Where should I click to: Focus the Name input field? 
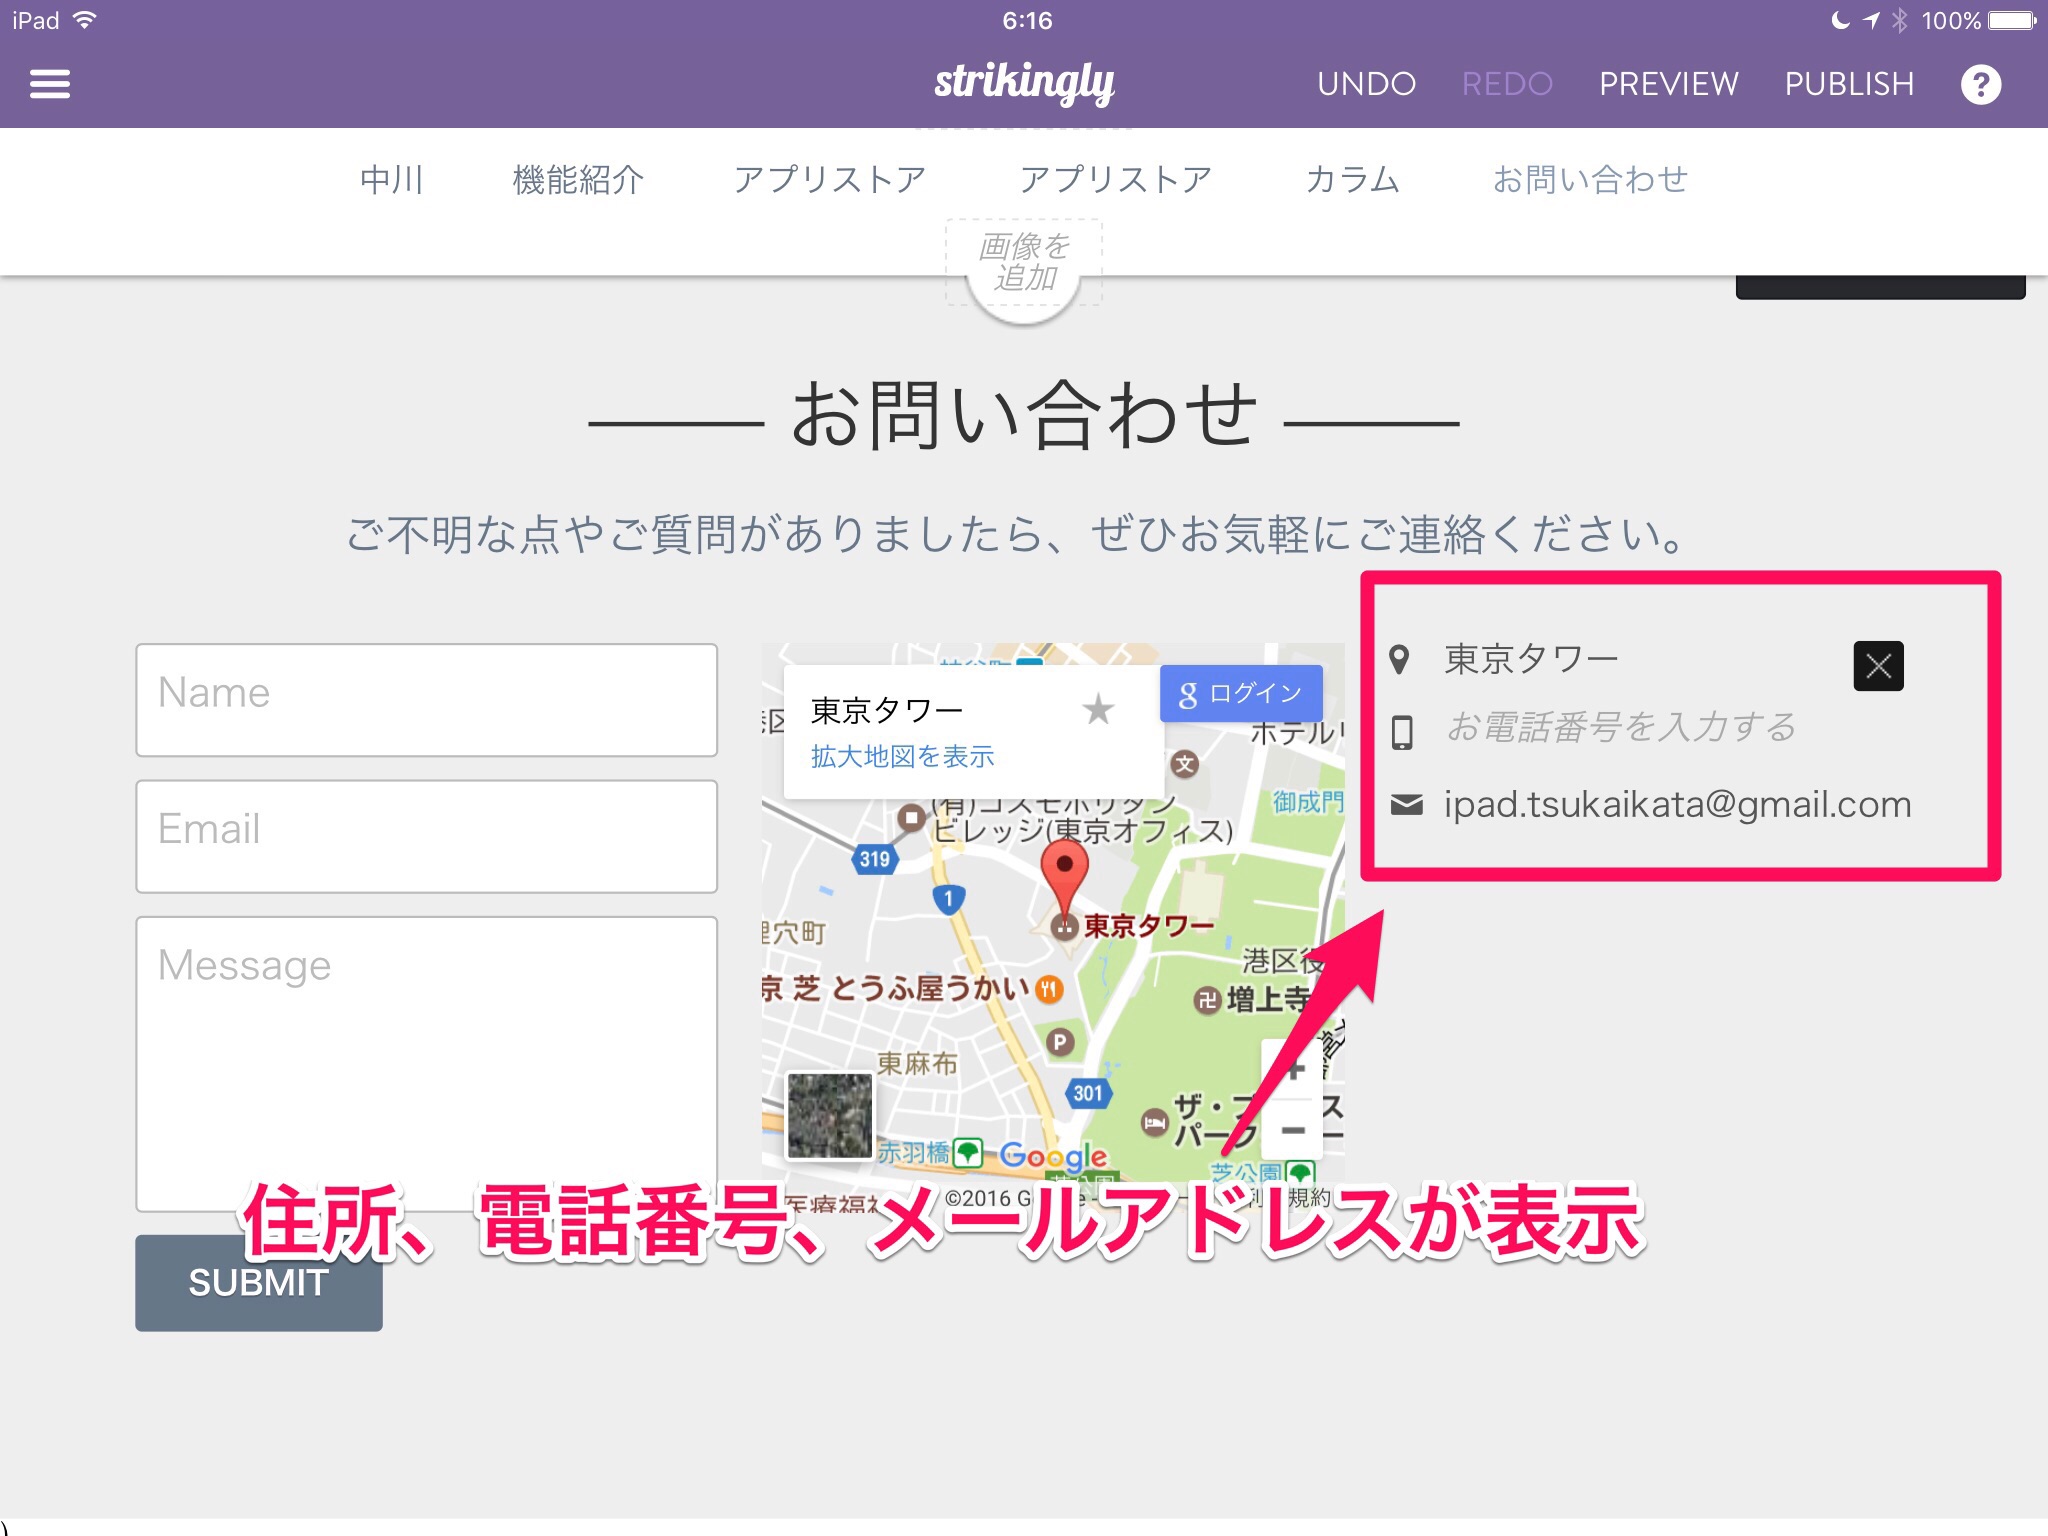tap(426, 699)
